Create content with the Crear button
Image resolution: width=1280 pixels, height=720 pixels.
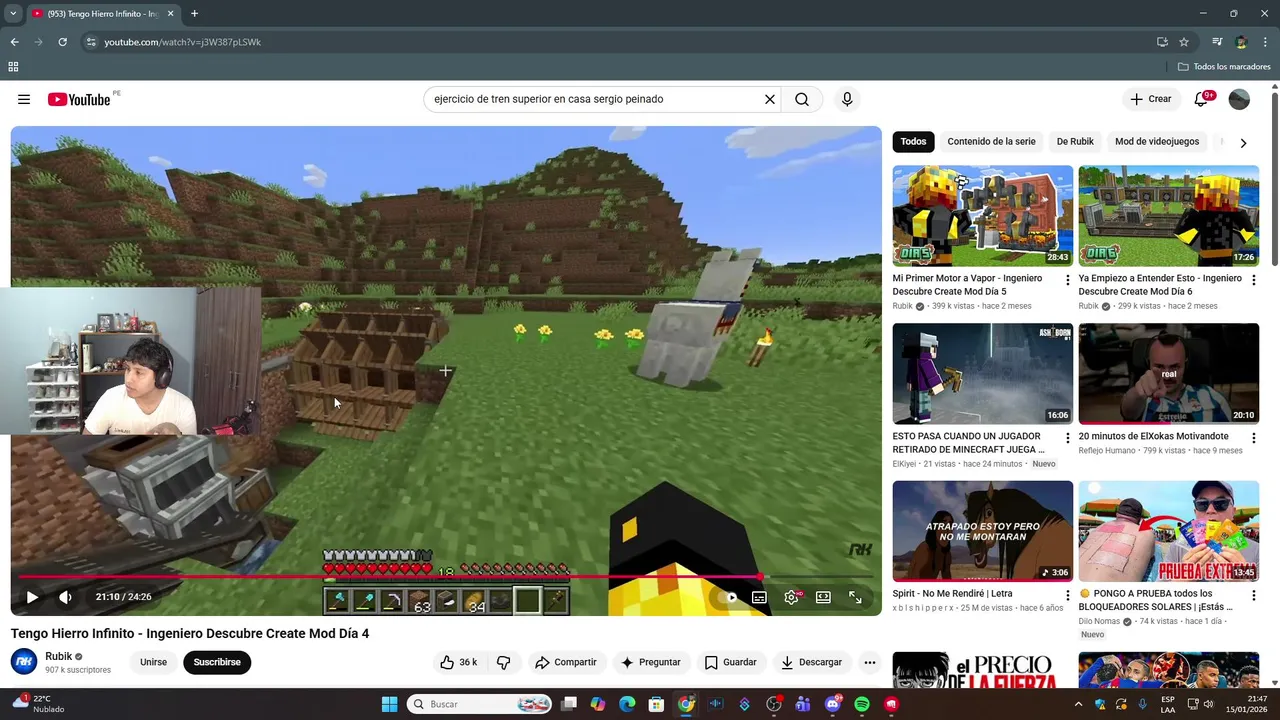1150,99
